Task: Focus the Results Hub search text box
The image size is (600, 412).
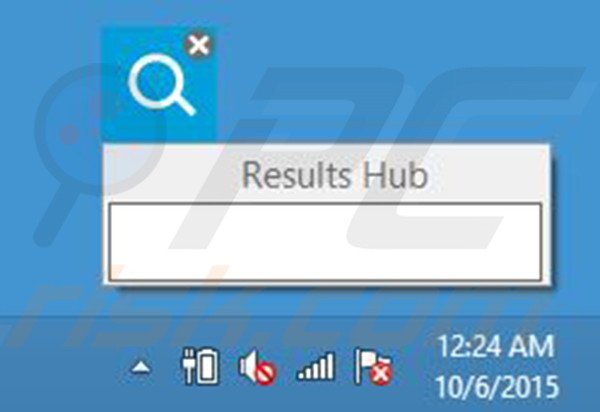Action: pos(325,242)
